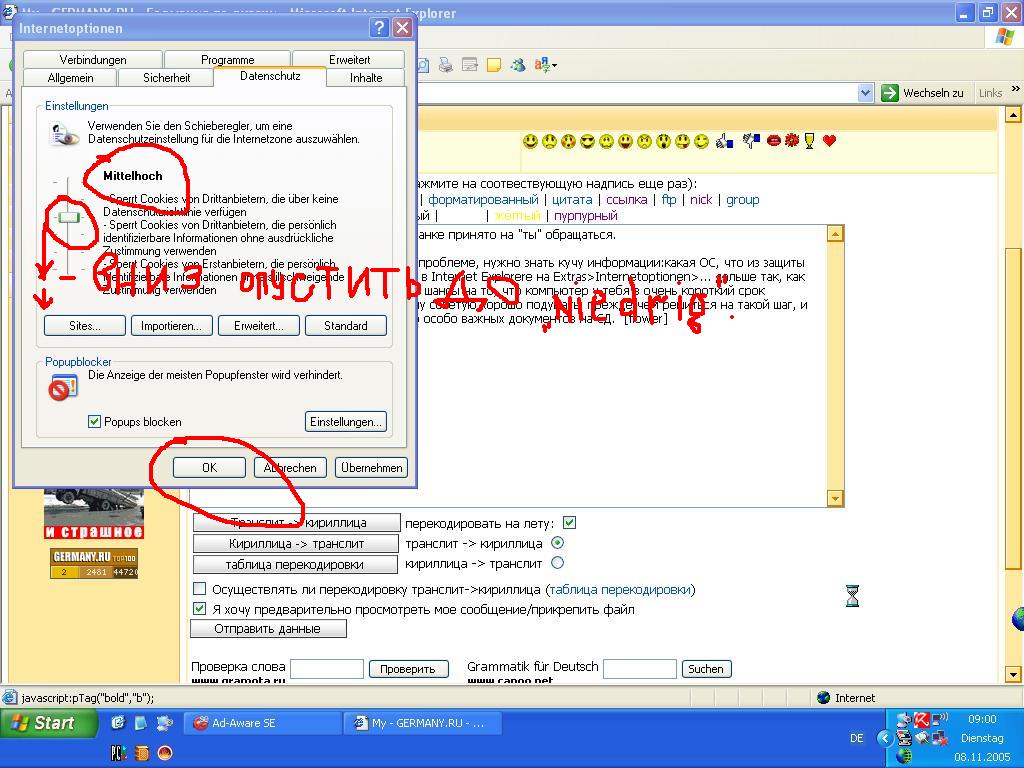Open the address bar dropdown arrow
Screen dimensions: 1024x768
point(865,93)
